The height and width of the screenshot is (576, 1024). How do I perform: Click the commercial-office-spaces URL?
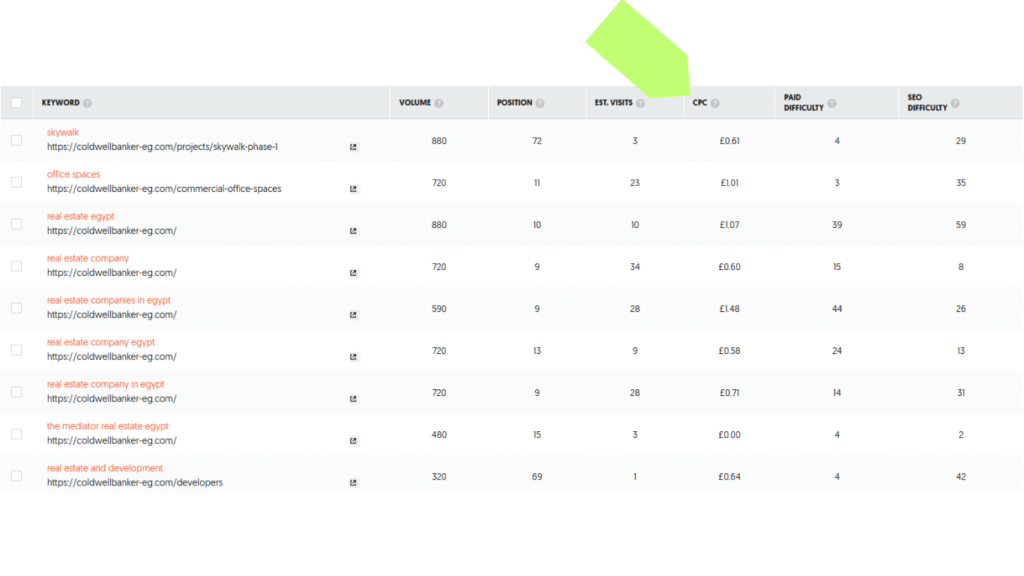click(164, 189)
